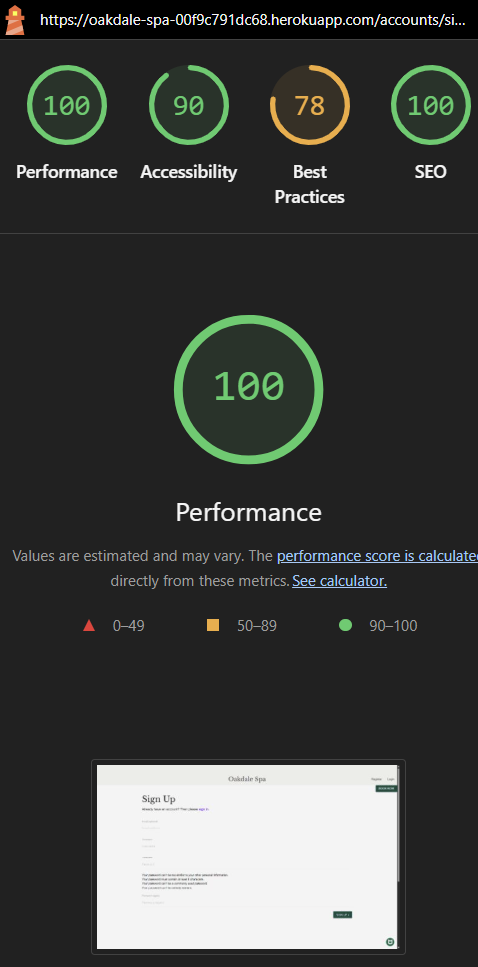
Task: Open the performance score is calculated link
Action: pos(377,556)
